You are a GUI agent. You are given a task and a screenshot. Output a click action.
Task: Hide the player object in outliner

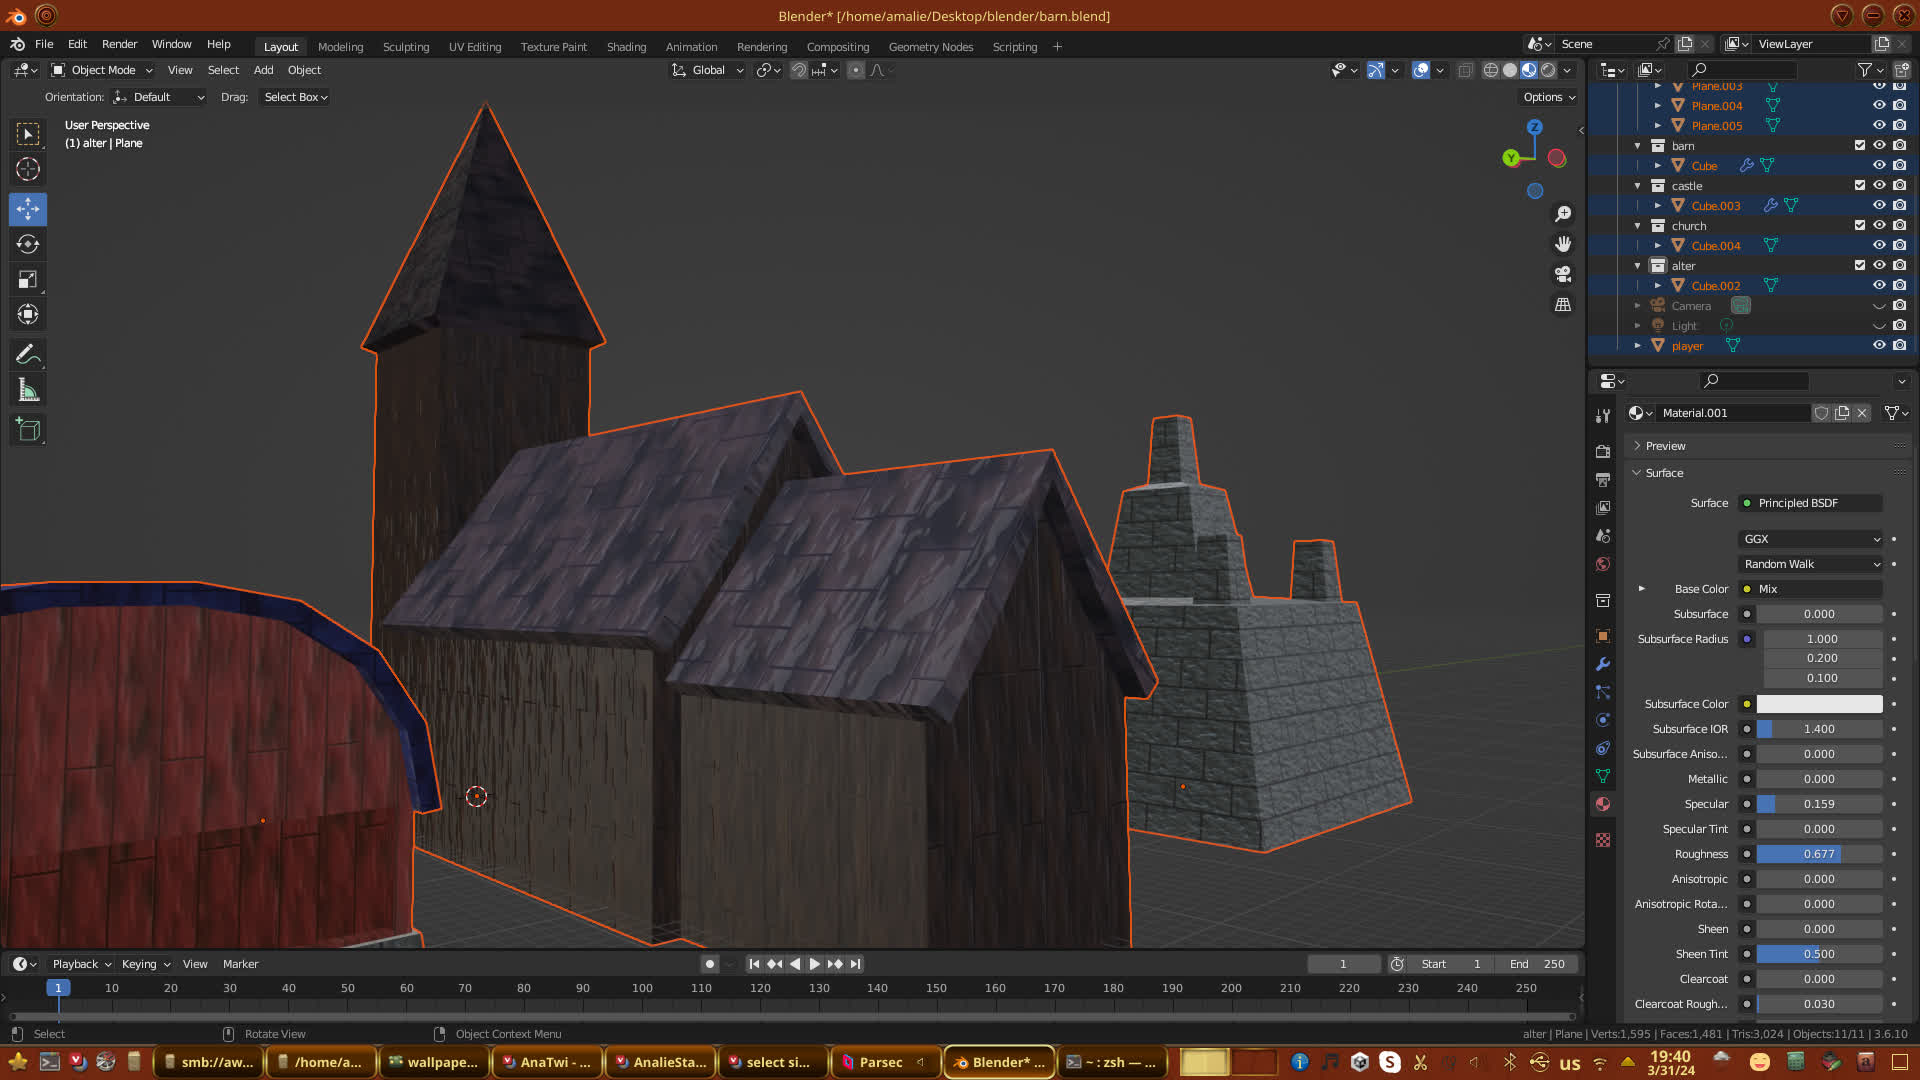[1879, 345]
